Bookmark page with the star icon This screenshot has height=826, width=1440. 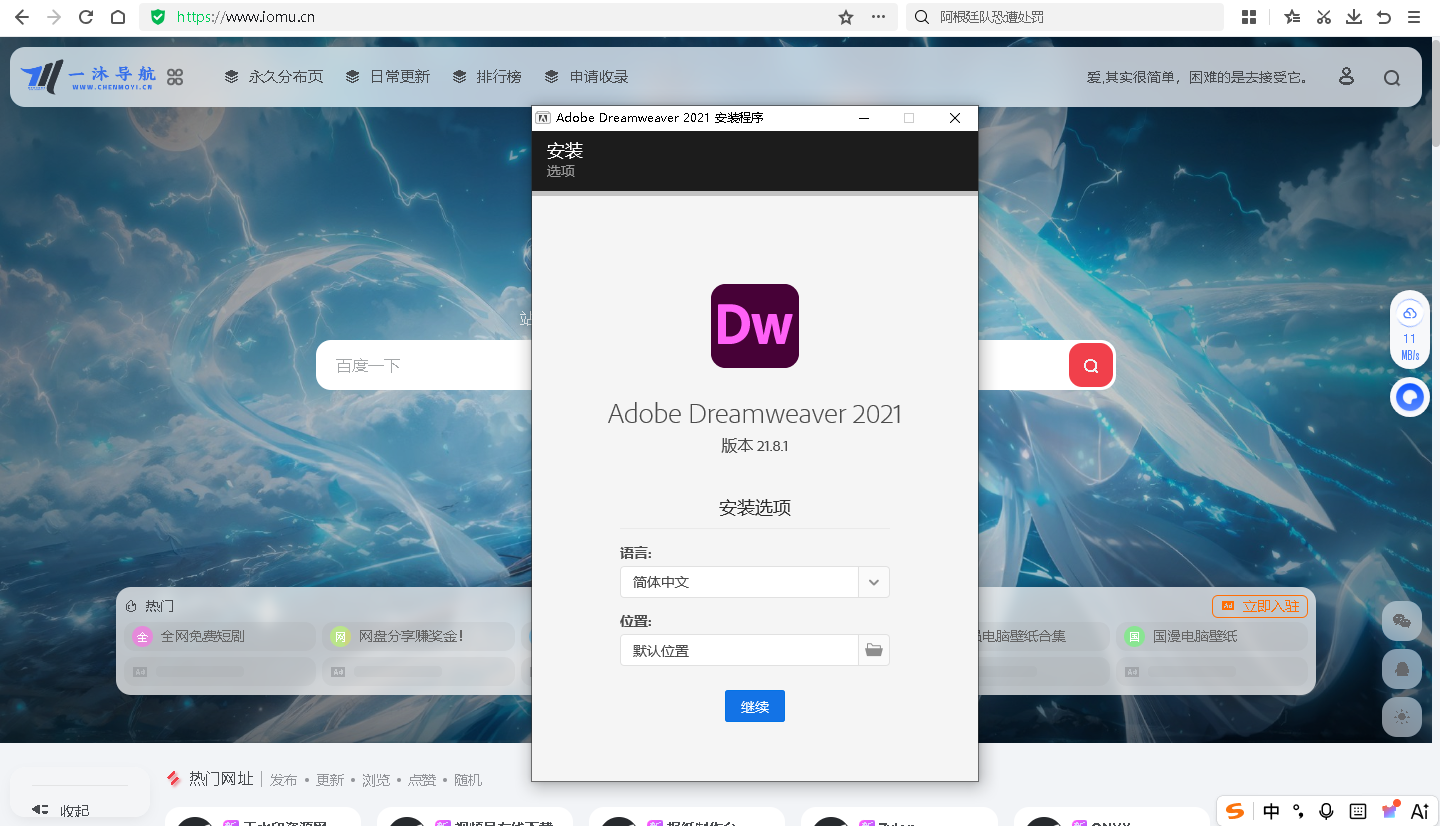point(846,17)
